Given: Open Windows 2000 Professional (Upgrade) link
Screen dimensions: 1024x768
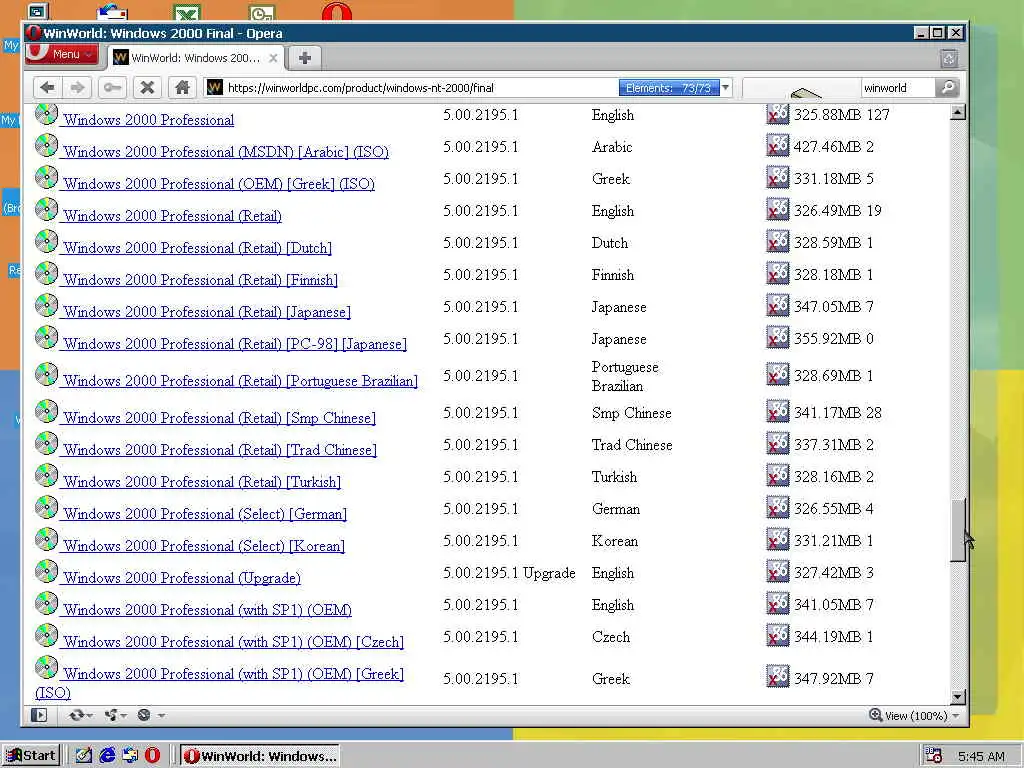Looking at the screenshot, I should coord(182,578).
